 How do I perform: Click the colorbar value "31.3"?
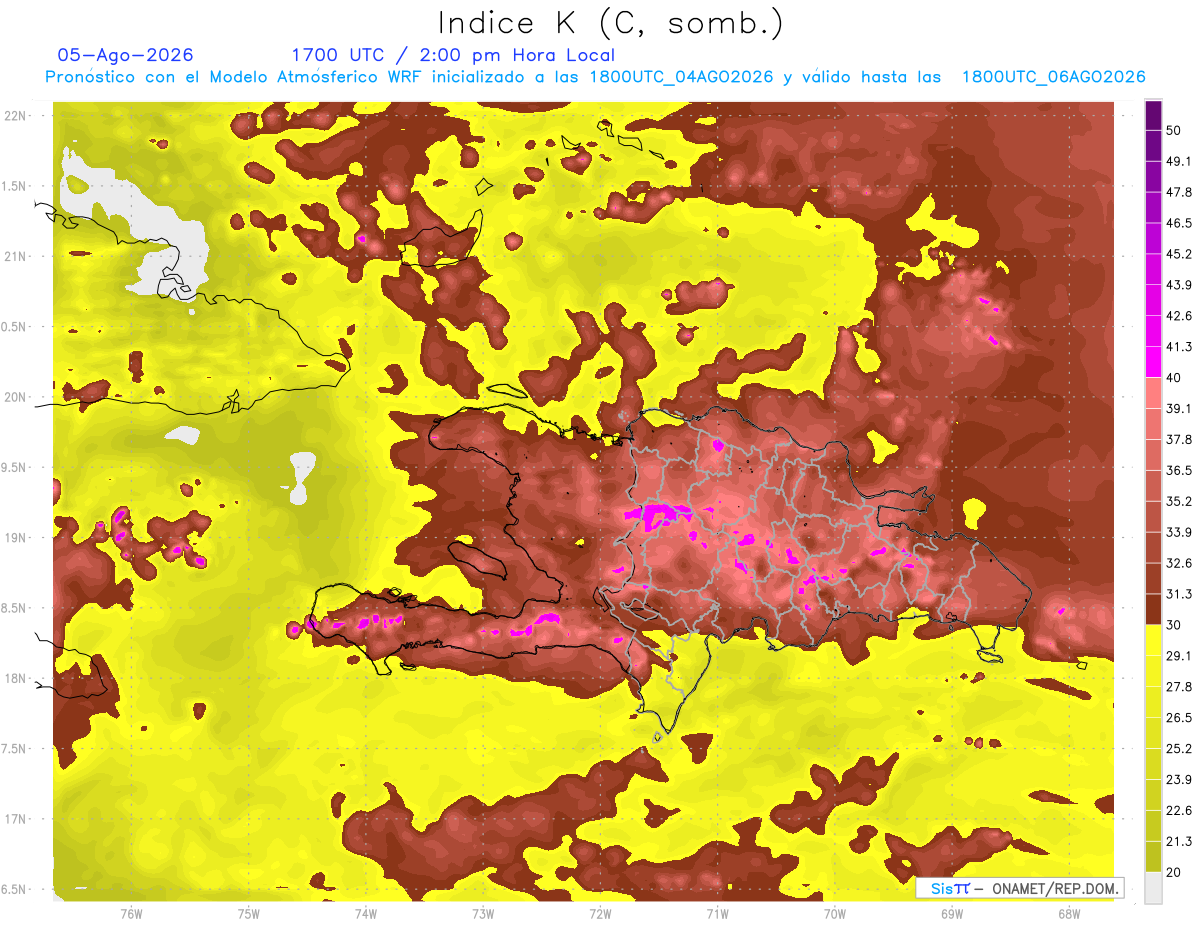pyautogui.click(x=1178, y=594)
